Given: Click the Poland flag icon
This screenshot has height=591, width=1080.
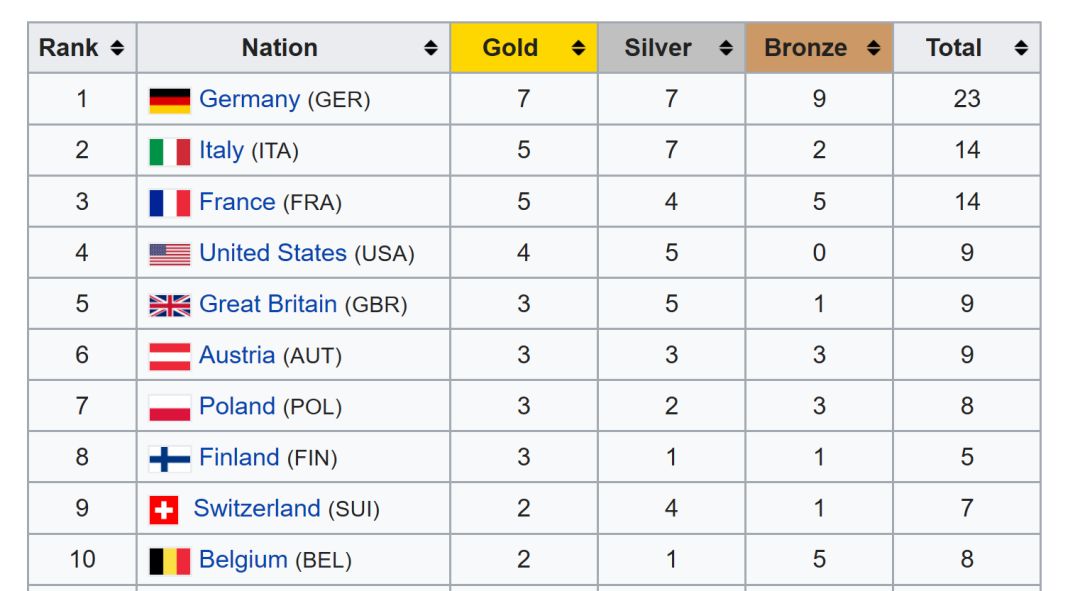Looking at the screenshot, I should [169, 408].
